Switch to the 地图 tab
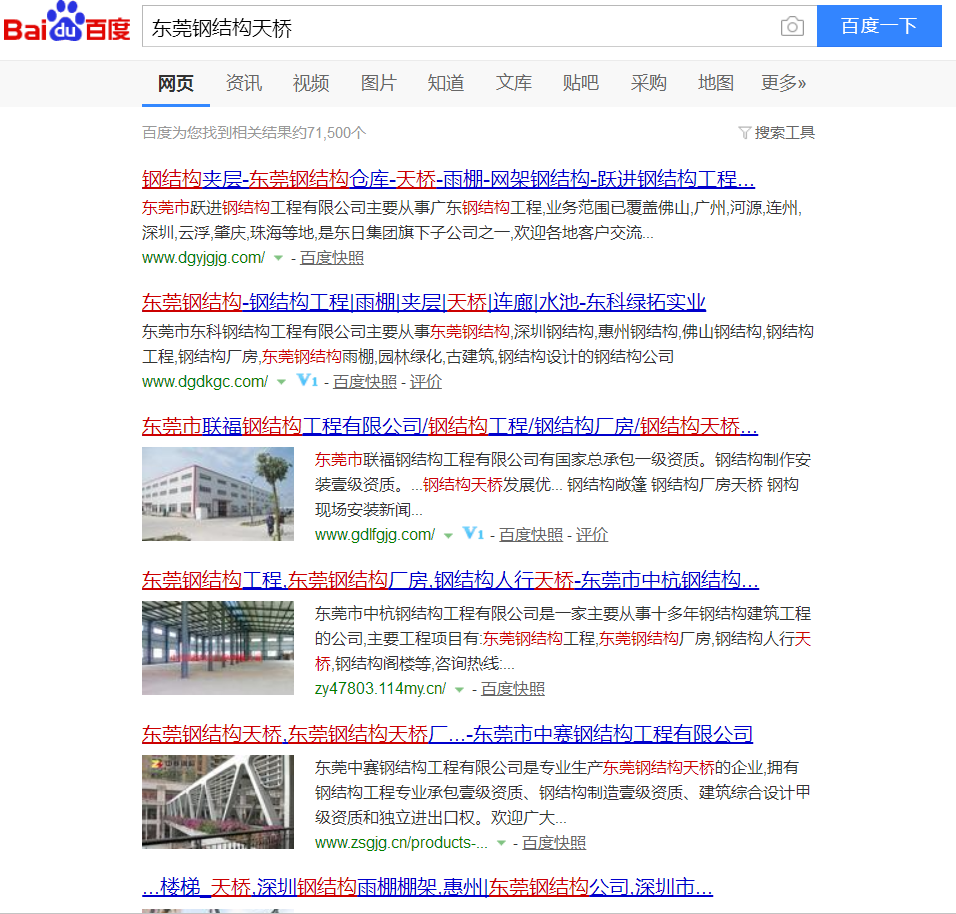The image size is (956, 914). [716, 83]
